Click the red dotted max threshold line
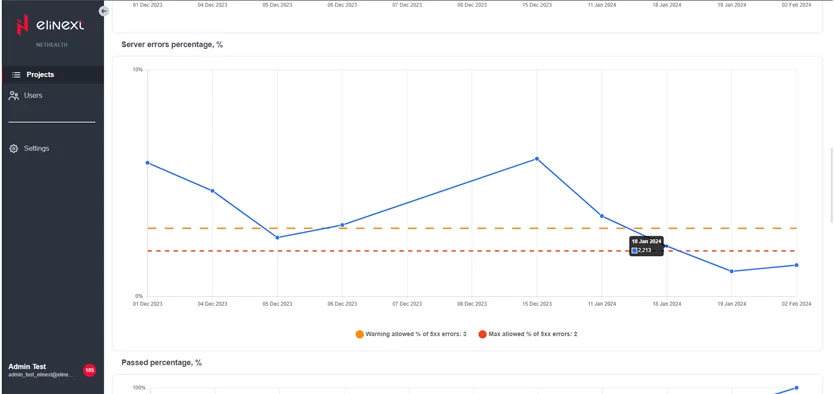The image size is (834, 394). [472, 251]
